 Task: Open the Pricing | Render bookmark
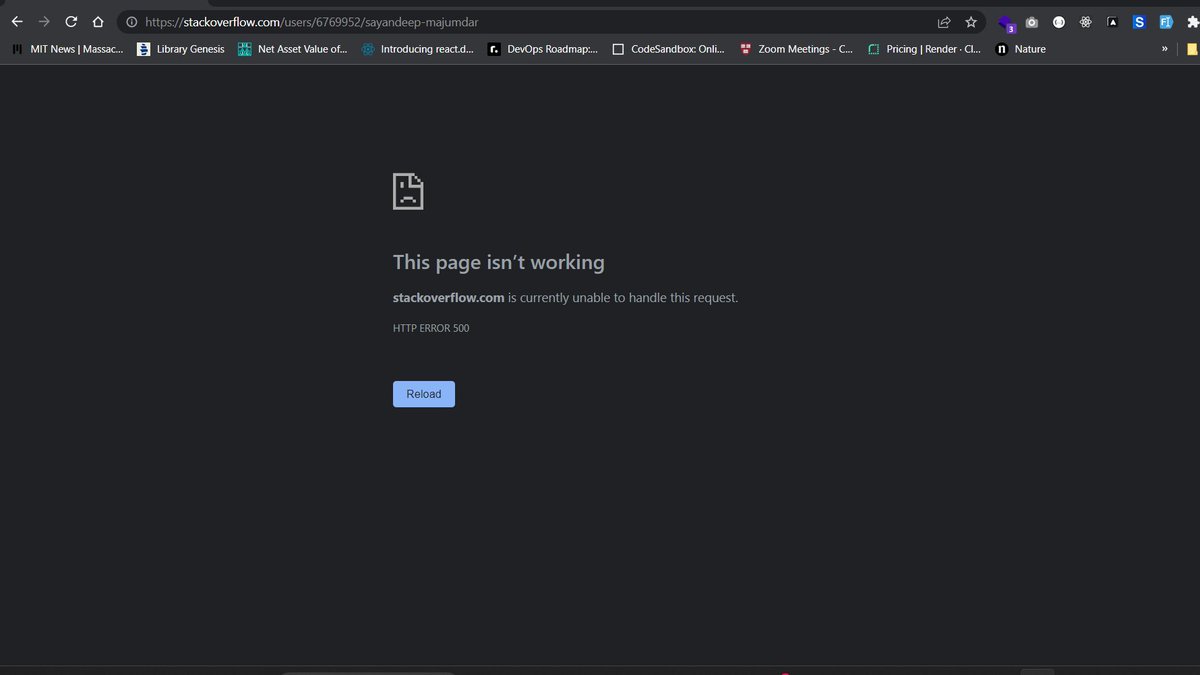(x=924, y=49)
